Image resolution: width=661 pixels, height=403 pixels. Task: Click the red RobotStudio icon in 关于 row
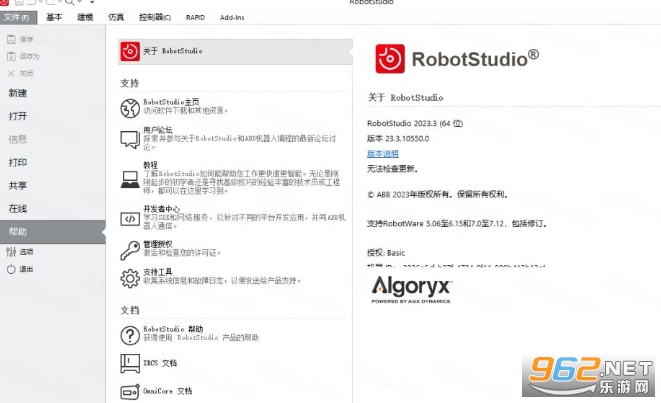(x=130, y=51)
